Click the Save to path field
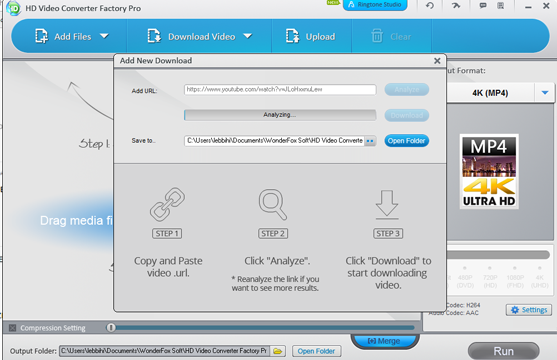Screen dimensions: 557x360 tap(274, 141)
